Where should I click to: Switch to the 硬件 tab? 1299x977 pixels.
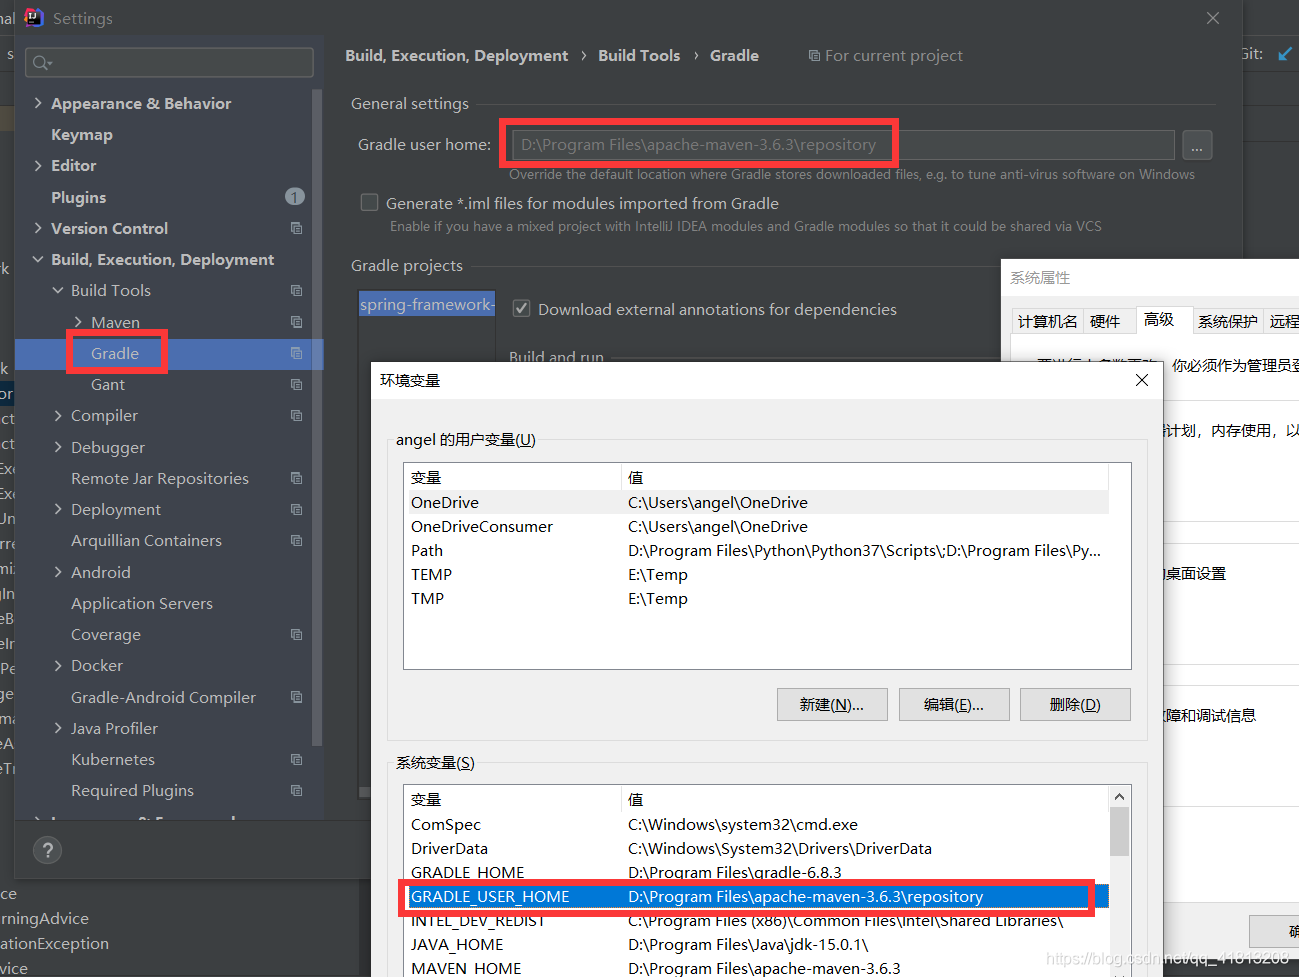pyautogui.click(x=1105, y=321)
